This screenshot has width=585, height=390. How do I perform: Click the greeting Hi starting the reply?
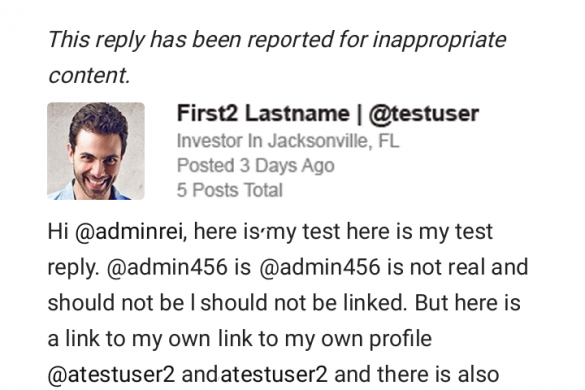click(x=58, y=231)
